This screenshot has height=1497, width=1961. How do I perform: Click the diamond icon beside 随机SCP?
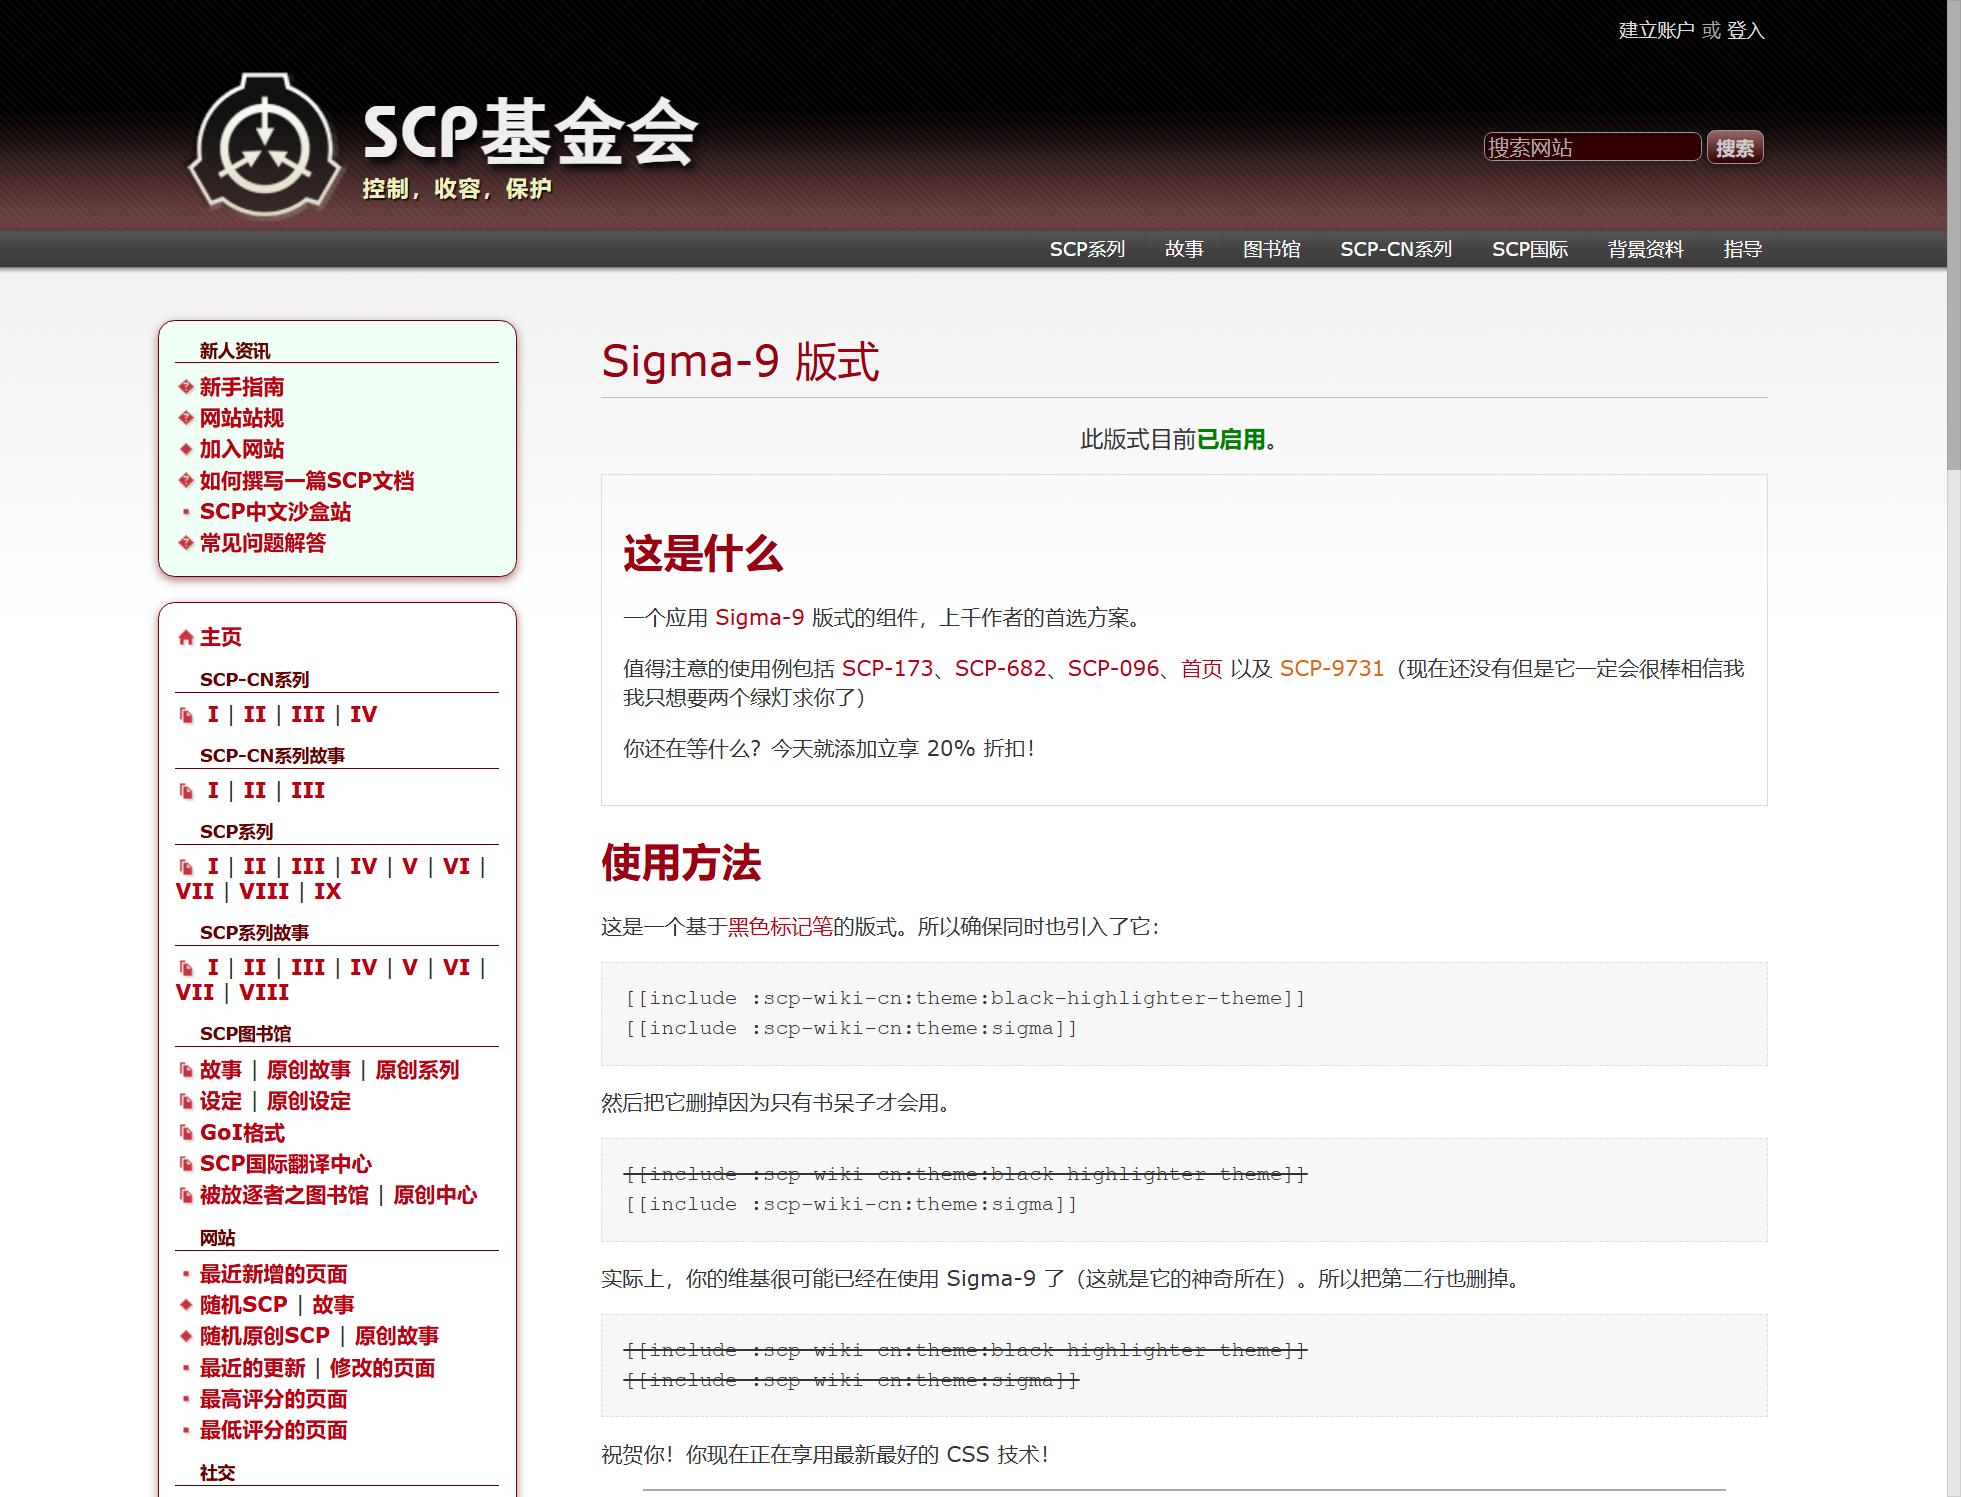click(x=185, y=1305)
